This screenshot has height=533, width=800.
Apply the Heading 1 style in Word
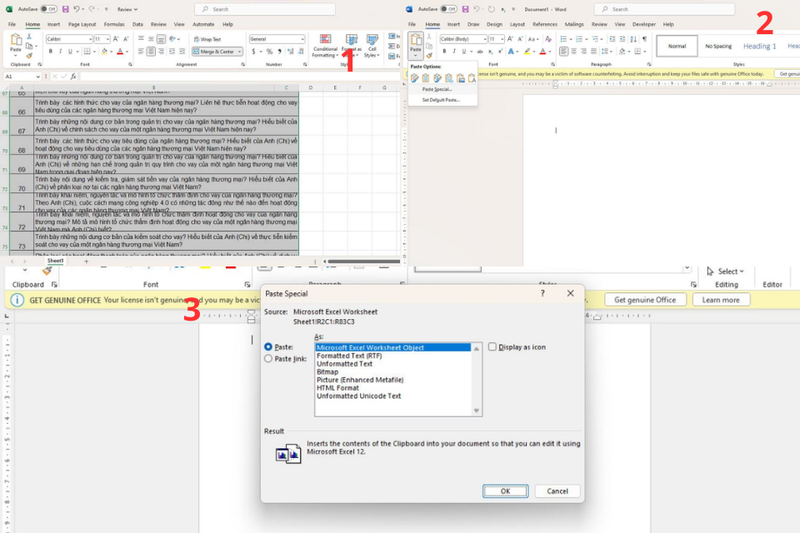[x=759, y=46]
